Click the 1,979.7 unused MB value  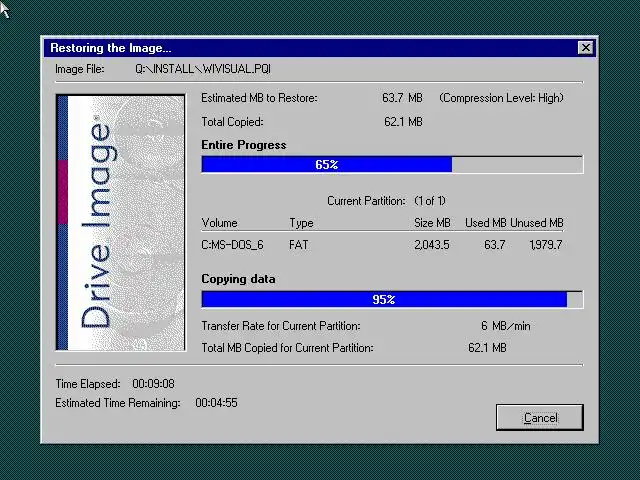(x=546, y=245)
